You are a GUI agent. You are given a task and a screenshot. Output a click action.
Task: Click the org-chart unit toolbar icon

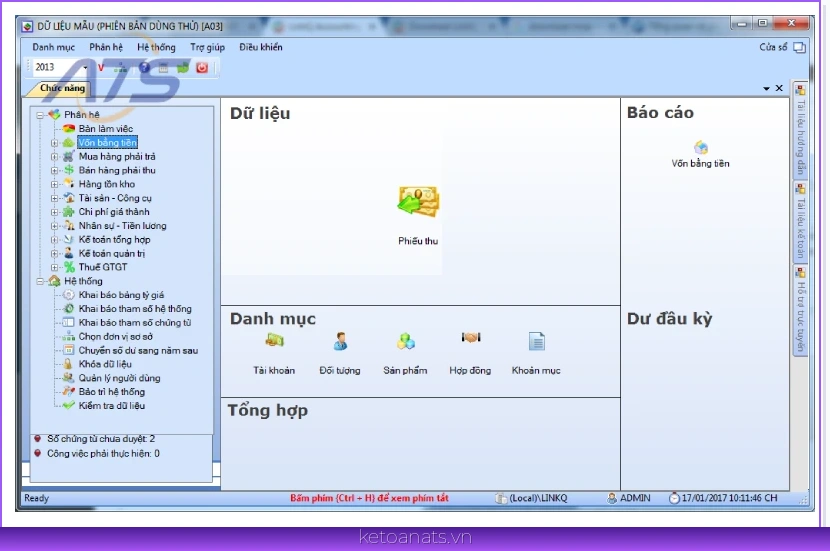point(121,67)
